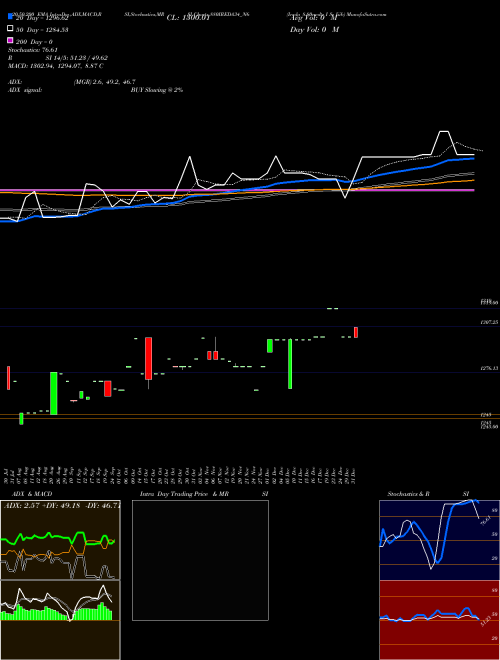Click the 'ADX signal:' label

point(25,90)
